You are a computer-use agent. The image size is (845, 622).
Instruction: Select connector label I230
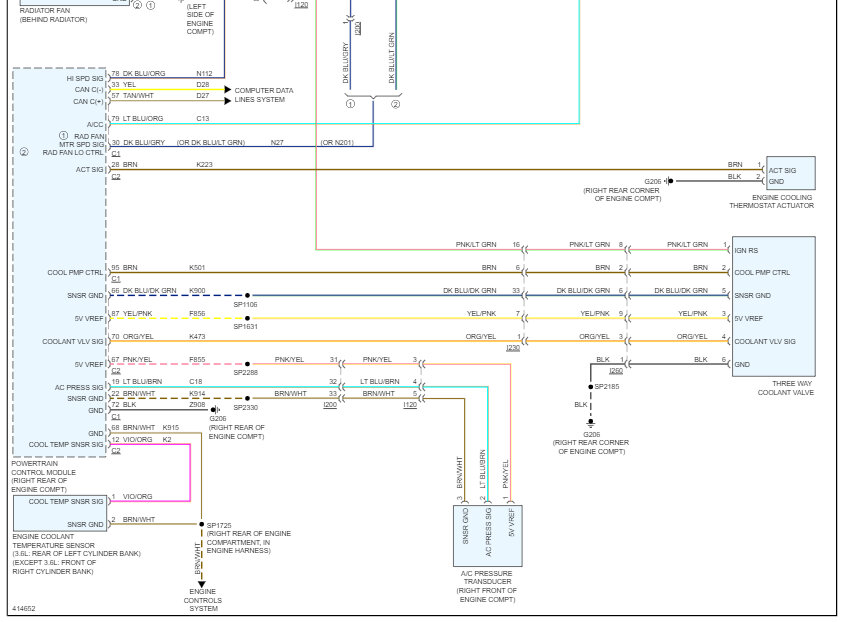tap(513, 348)
